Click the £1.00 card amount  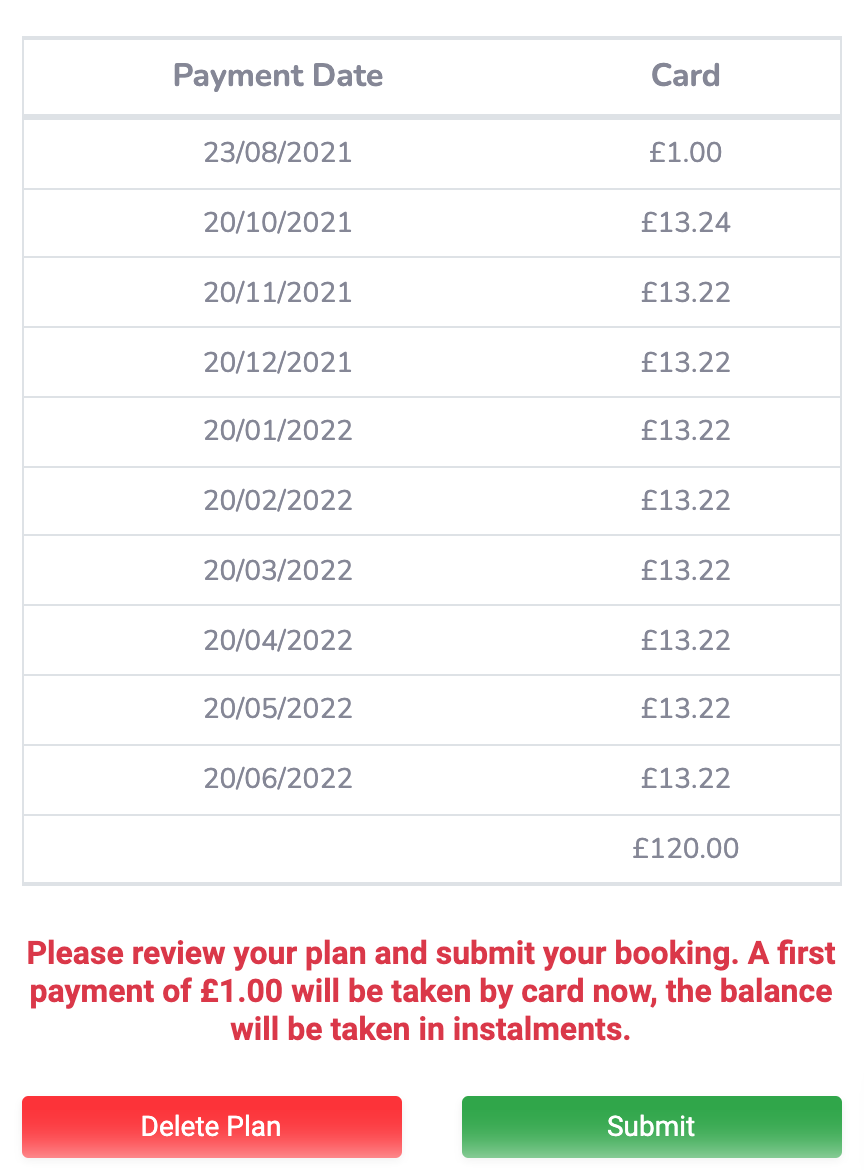pos(686,153)
